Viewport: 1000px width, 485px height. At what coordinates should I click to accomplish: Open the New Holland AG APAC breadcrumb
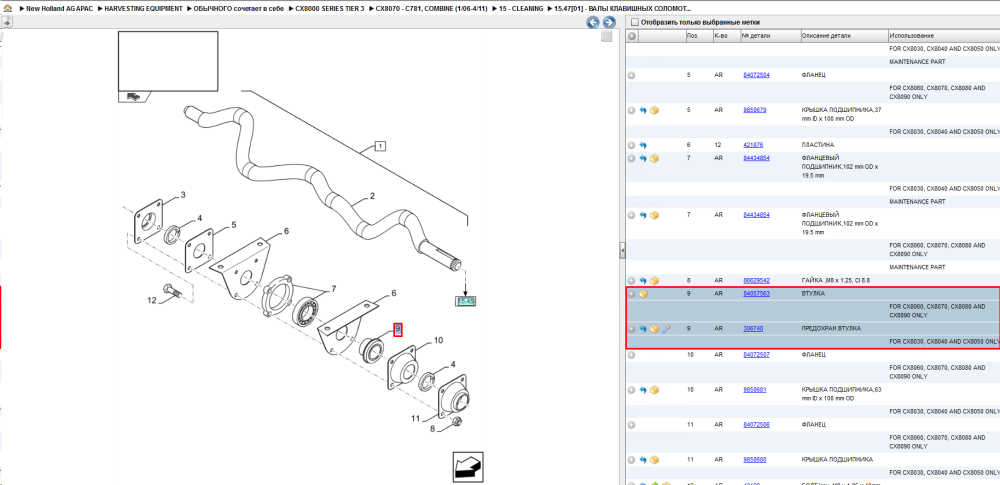[57, 8]
